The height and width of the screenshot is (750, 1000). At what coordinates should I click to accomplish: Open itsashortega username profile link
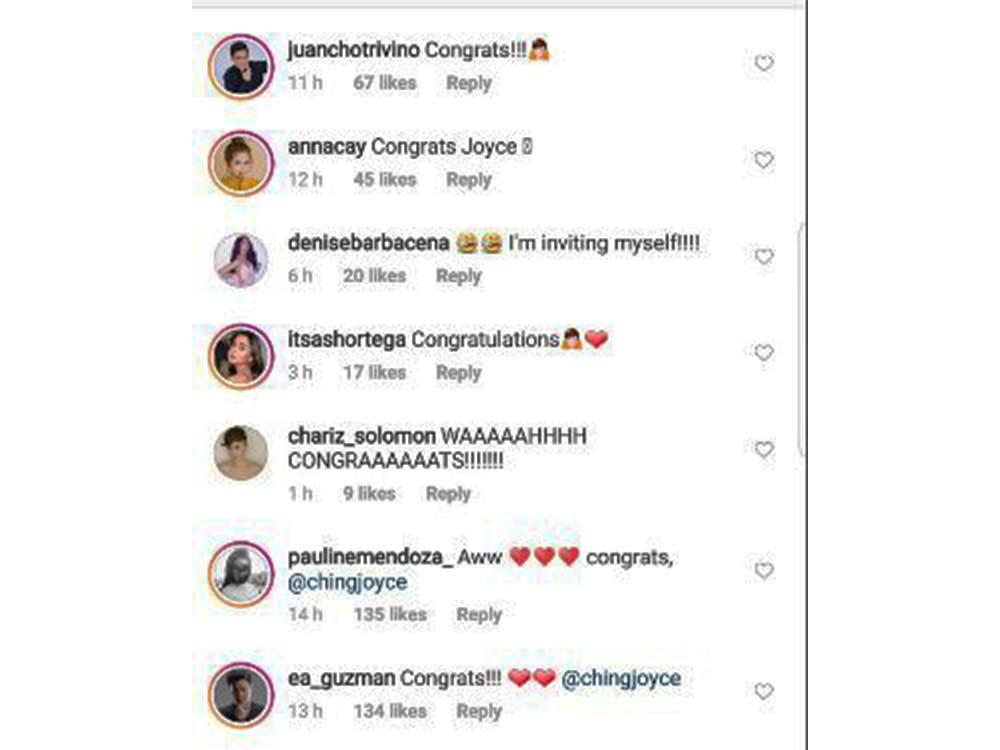[347, 340]
